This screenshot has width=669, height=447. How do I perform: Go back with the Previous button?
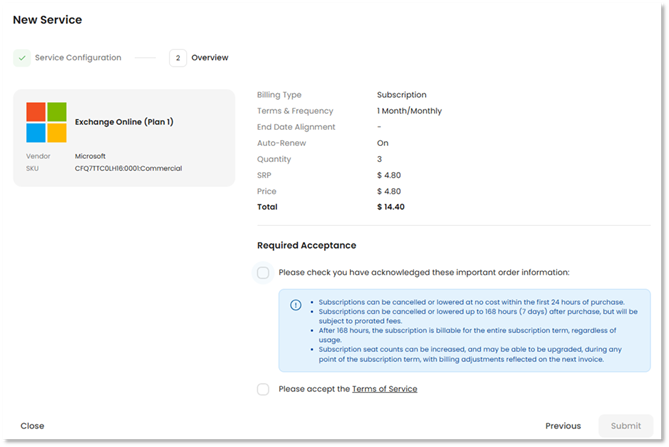[x=563, y=426]
